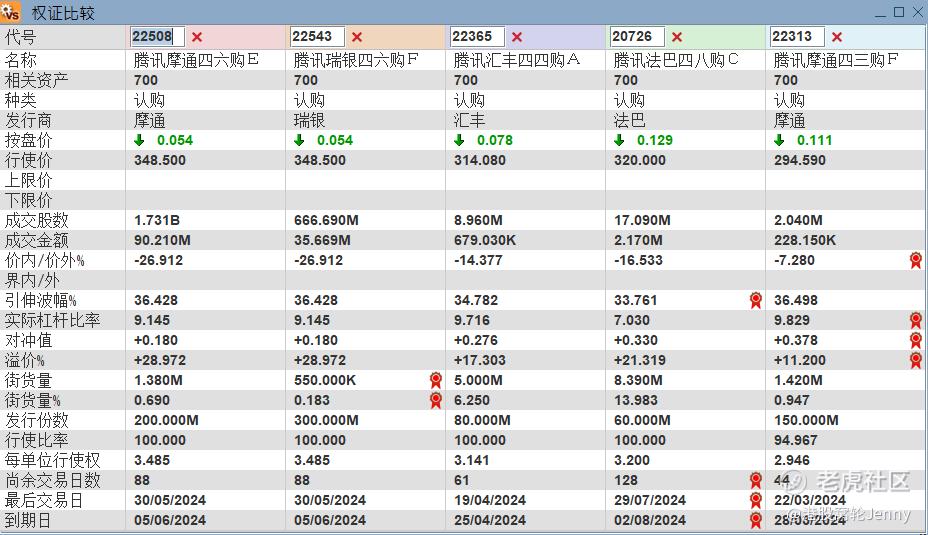Click the green down arrow beside 0.111
928x535 pixels.
coord(779,140)
